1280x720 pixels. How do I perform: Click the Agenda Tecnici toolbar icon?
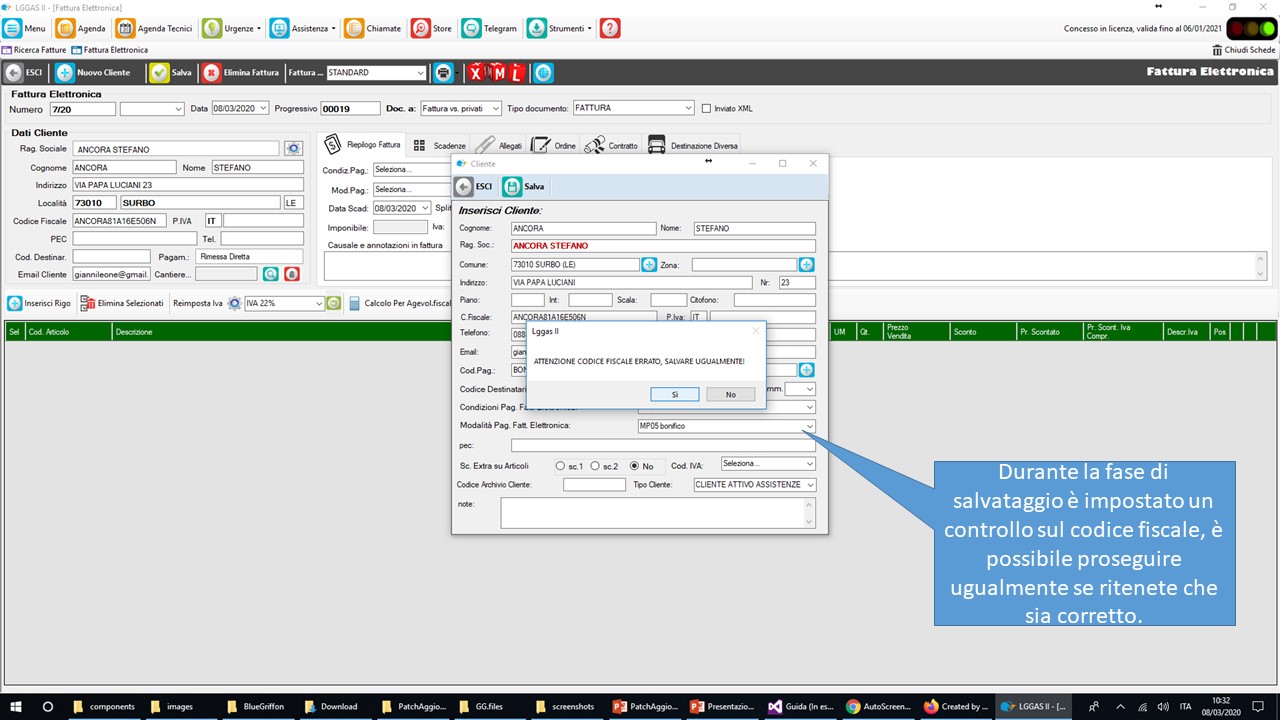[126, 29]
